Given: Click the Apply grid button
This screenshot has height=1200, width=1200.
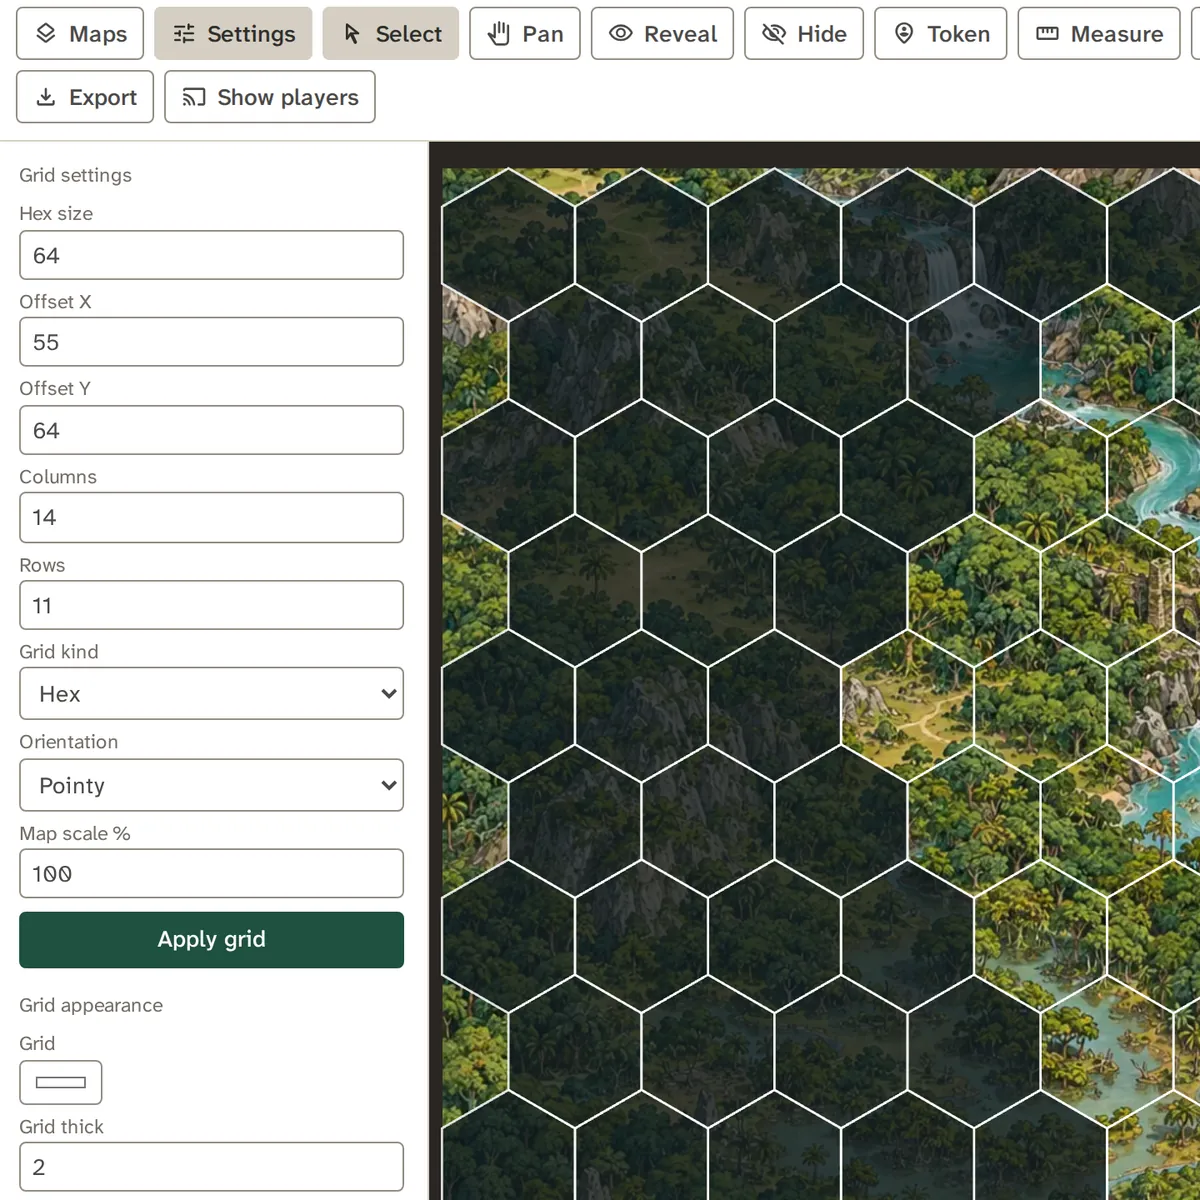Looking at the screenshot, I should tap(211, 940).
